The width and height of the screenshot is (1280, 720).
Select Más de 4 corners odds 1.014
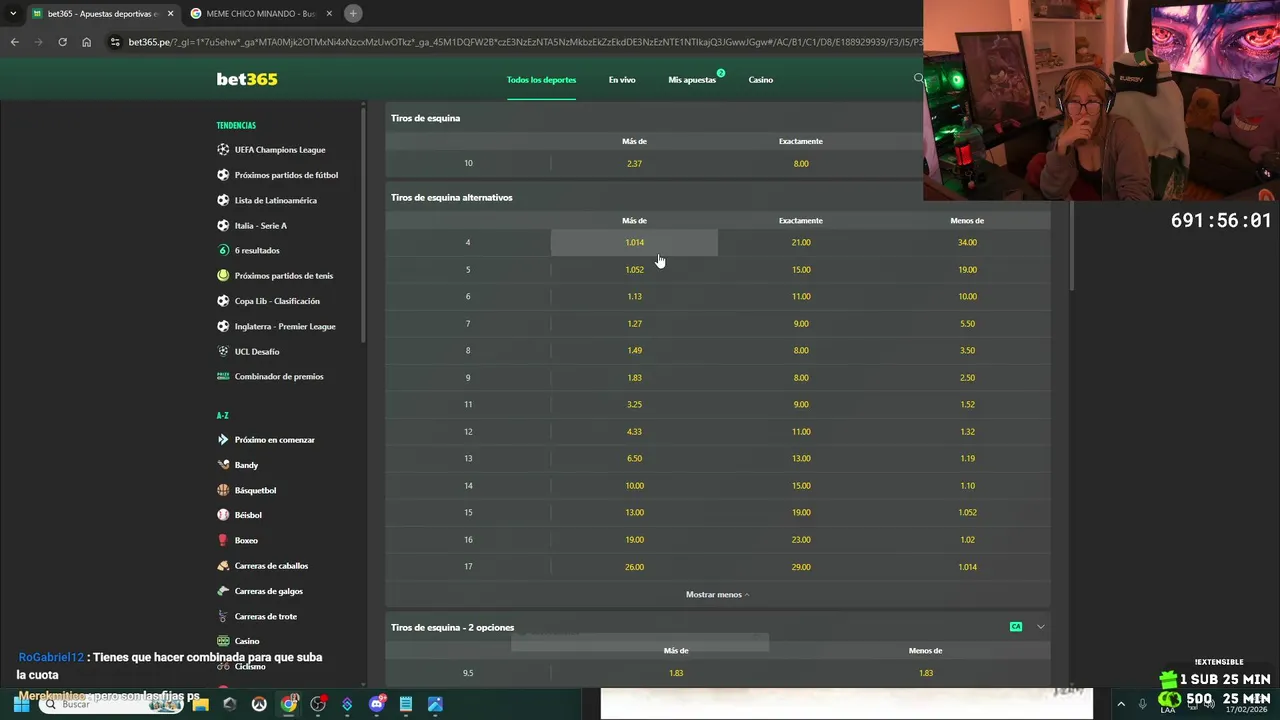coord(634,242)
